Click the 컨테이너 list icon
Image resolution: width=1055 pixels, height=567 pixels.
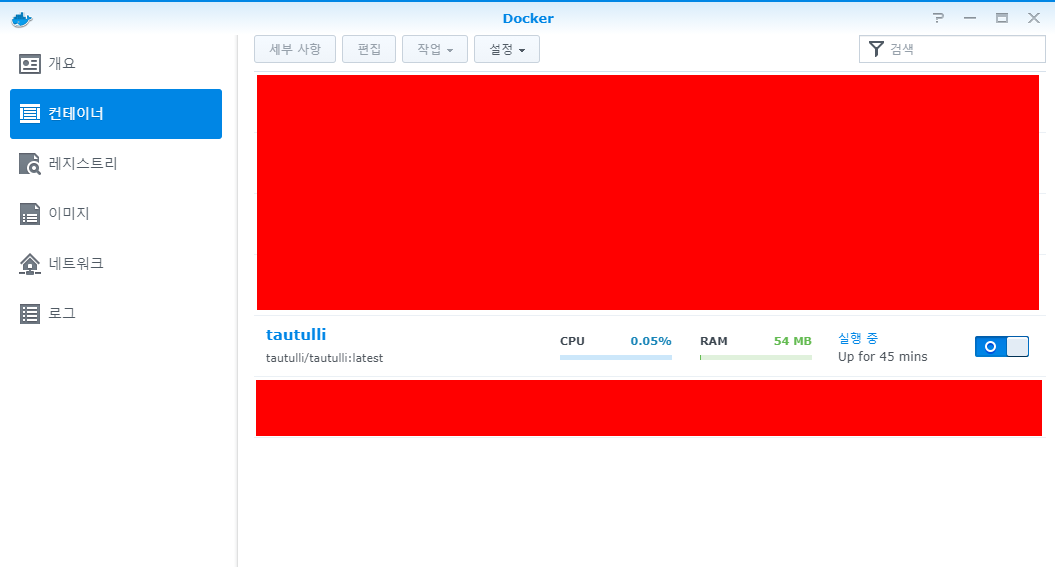pos(30,114)
